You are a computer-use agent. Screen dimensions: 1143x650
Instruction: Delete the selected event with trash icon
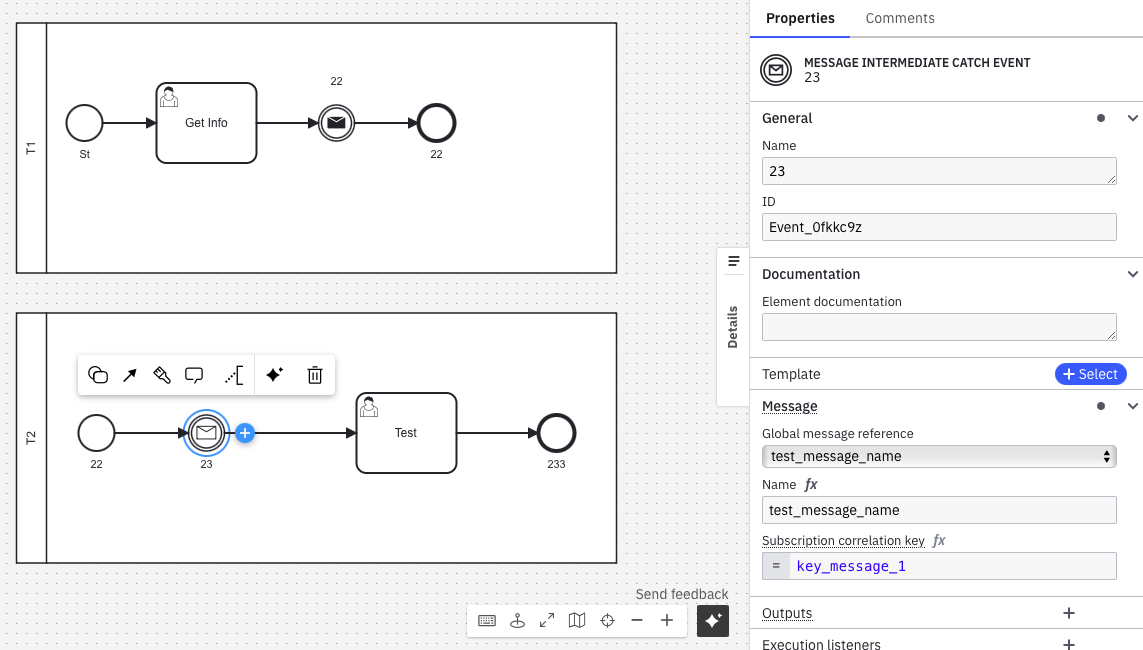click(315, 375)
